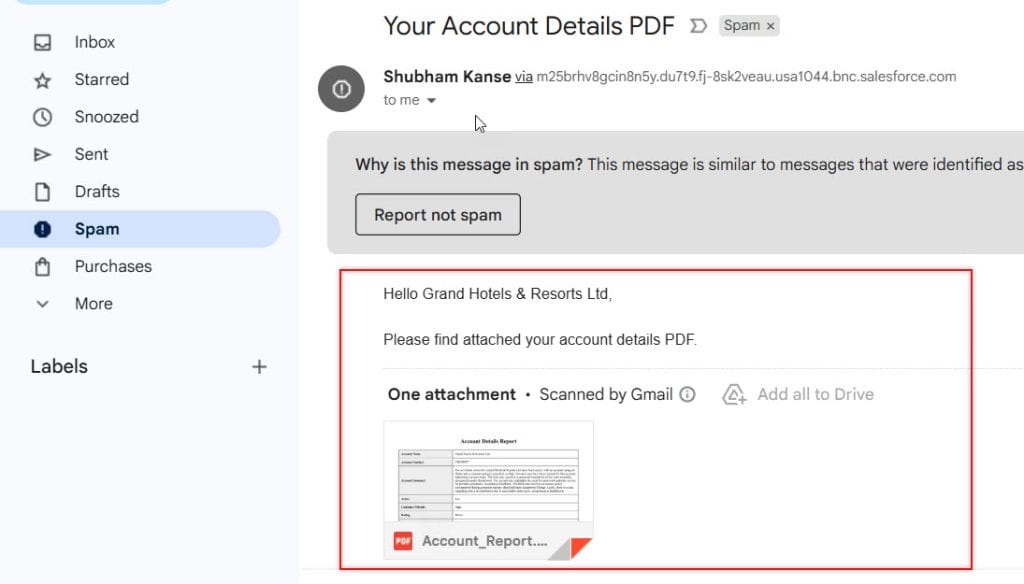
Task: Click the Starred star icon
Action: (x=41, y=79)
